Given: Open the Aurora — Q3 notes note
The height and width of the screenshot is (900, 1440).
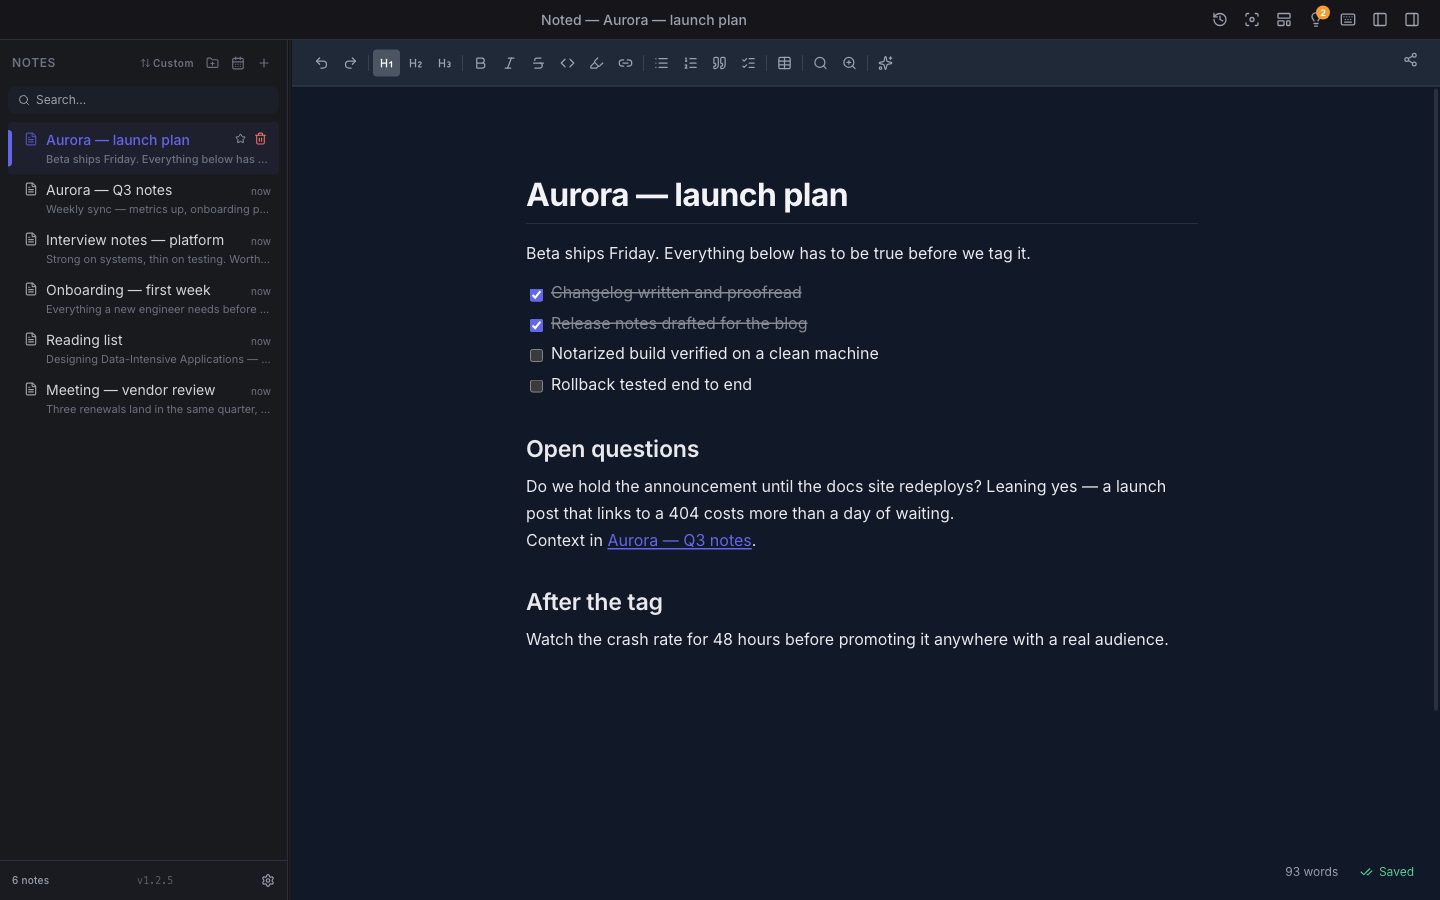Looking at the screenshot, I should [143, 198].
